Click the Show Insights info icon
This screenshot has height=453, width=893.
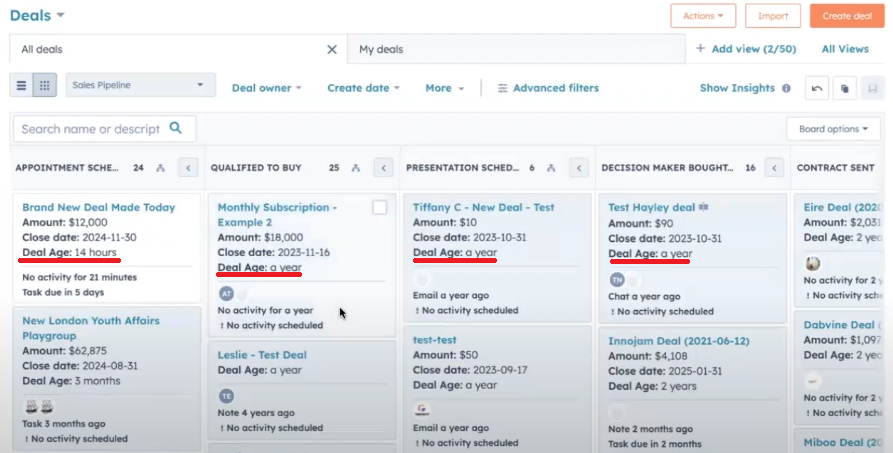coord(786,88)
